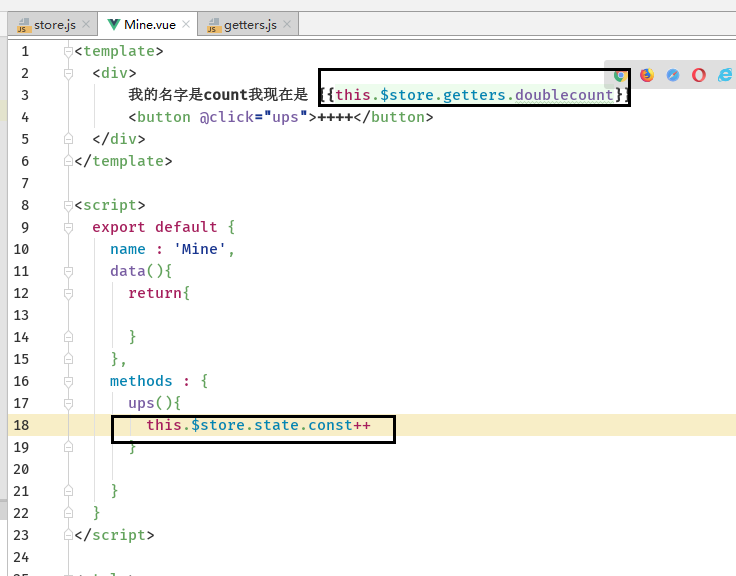Open preview in Opera browser icon

[x=698, y=75]
